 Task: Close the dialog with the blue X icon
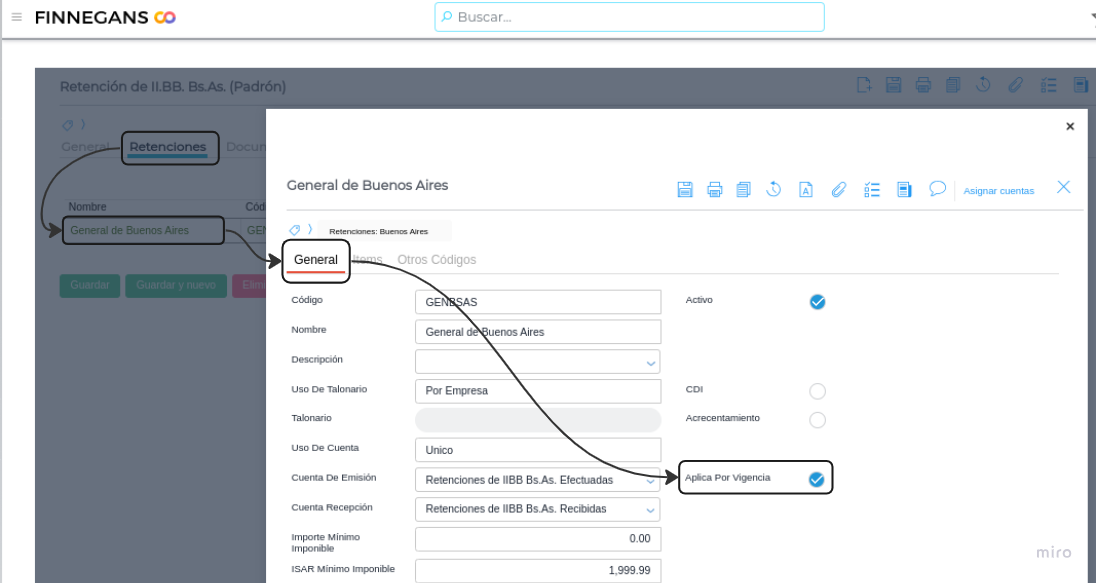pyautogui.click(x=1063, y=187)
